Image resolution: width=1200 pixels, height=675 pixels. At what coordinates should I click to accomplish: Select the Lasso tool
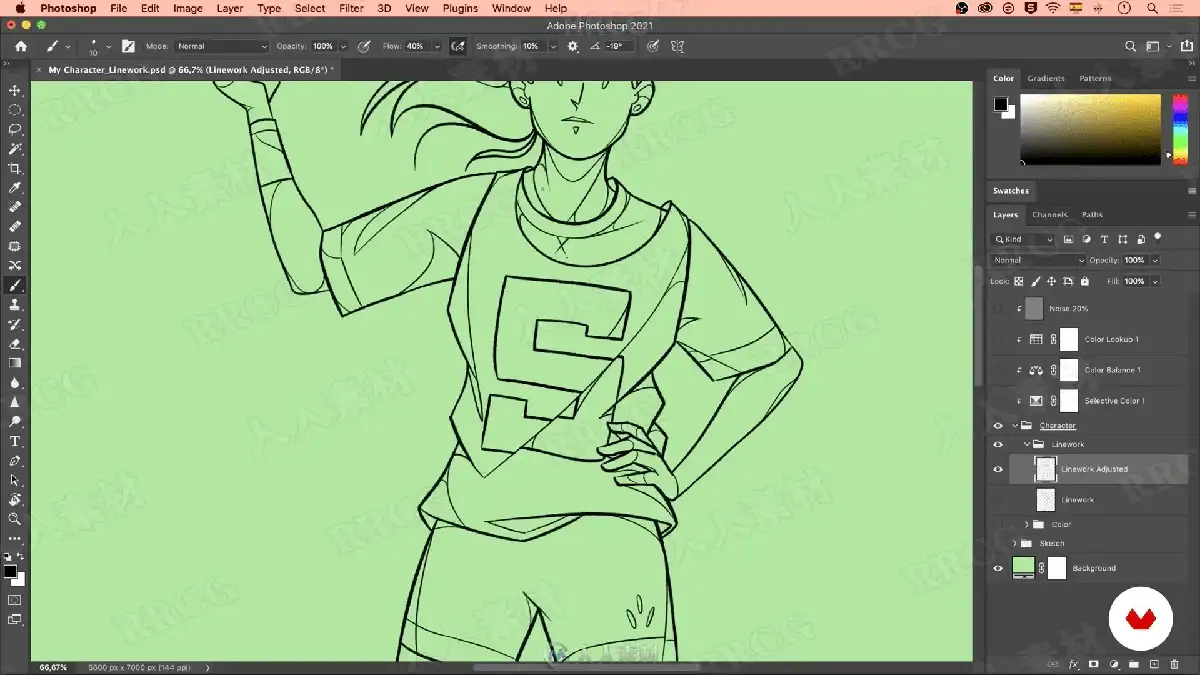click(x=15, y=129)
